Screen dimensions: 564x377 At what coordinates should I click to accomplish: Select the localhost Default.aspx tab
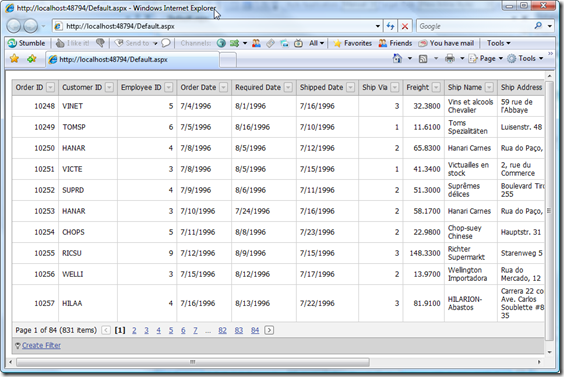(132, 59)
